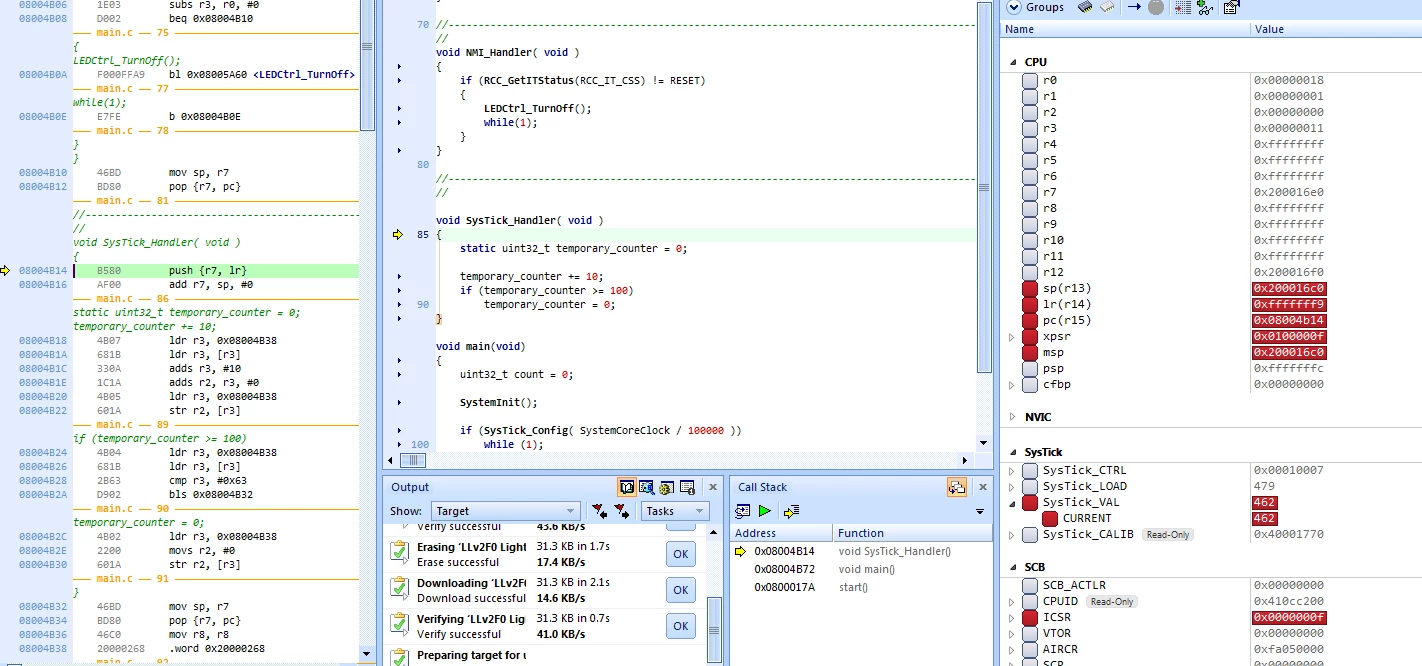Screen dimensions: 1422x666
Task: Open the Show Target dropdown in Output
Action: point(505,511)
